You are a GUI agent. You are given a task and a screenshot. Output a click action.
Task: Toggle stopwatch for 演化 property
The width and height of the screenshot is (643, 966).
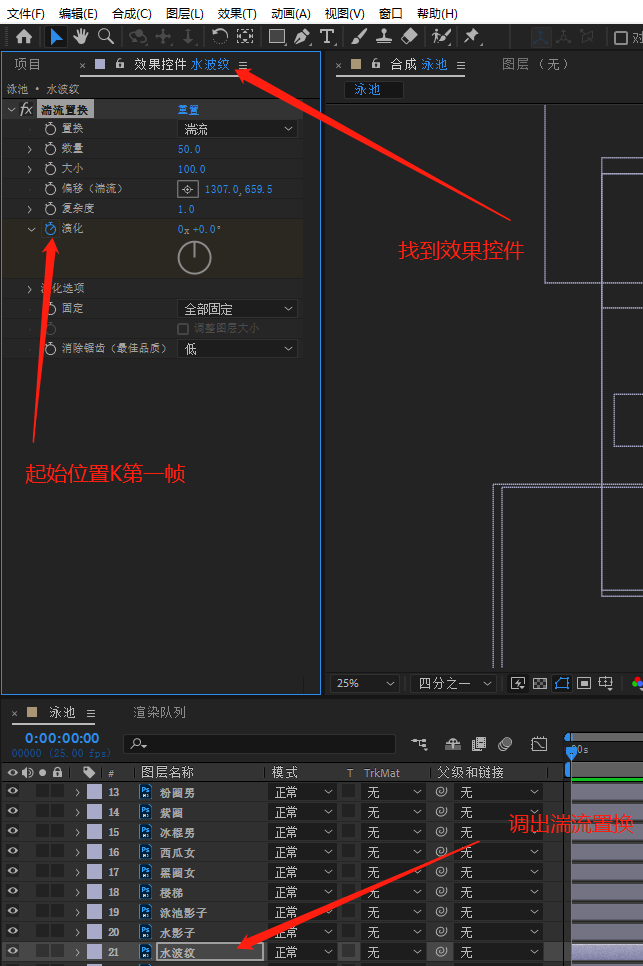(x=50, y=229)
